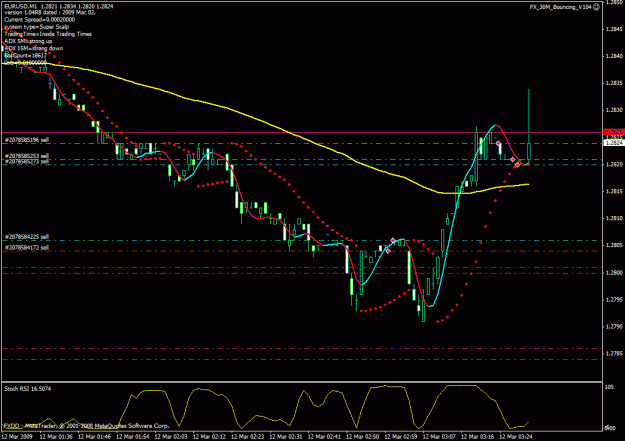Click the 1.2830 price axis label

[x=613, y=110]
